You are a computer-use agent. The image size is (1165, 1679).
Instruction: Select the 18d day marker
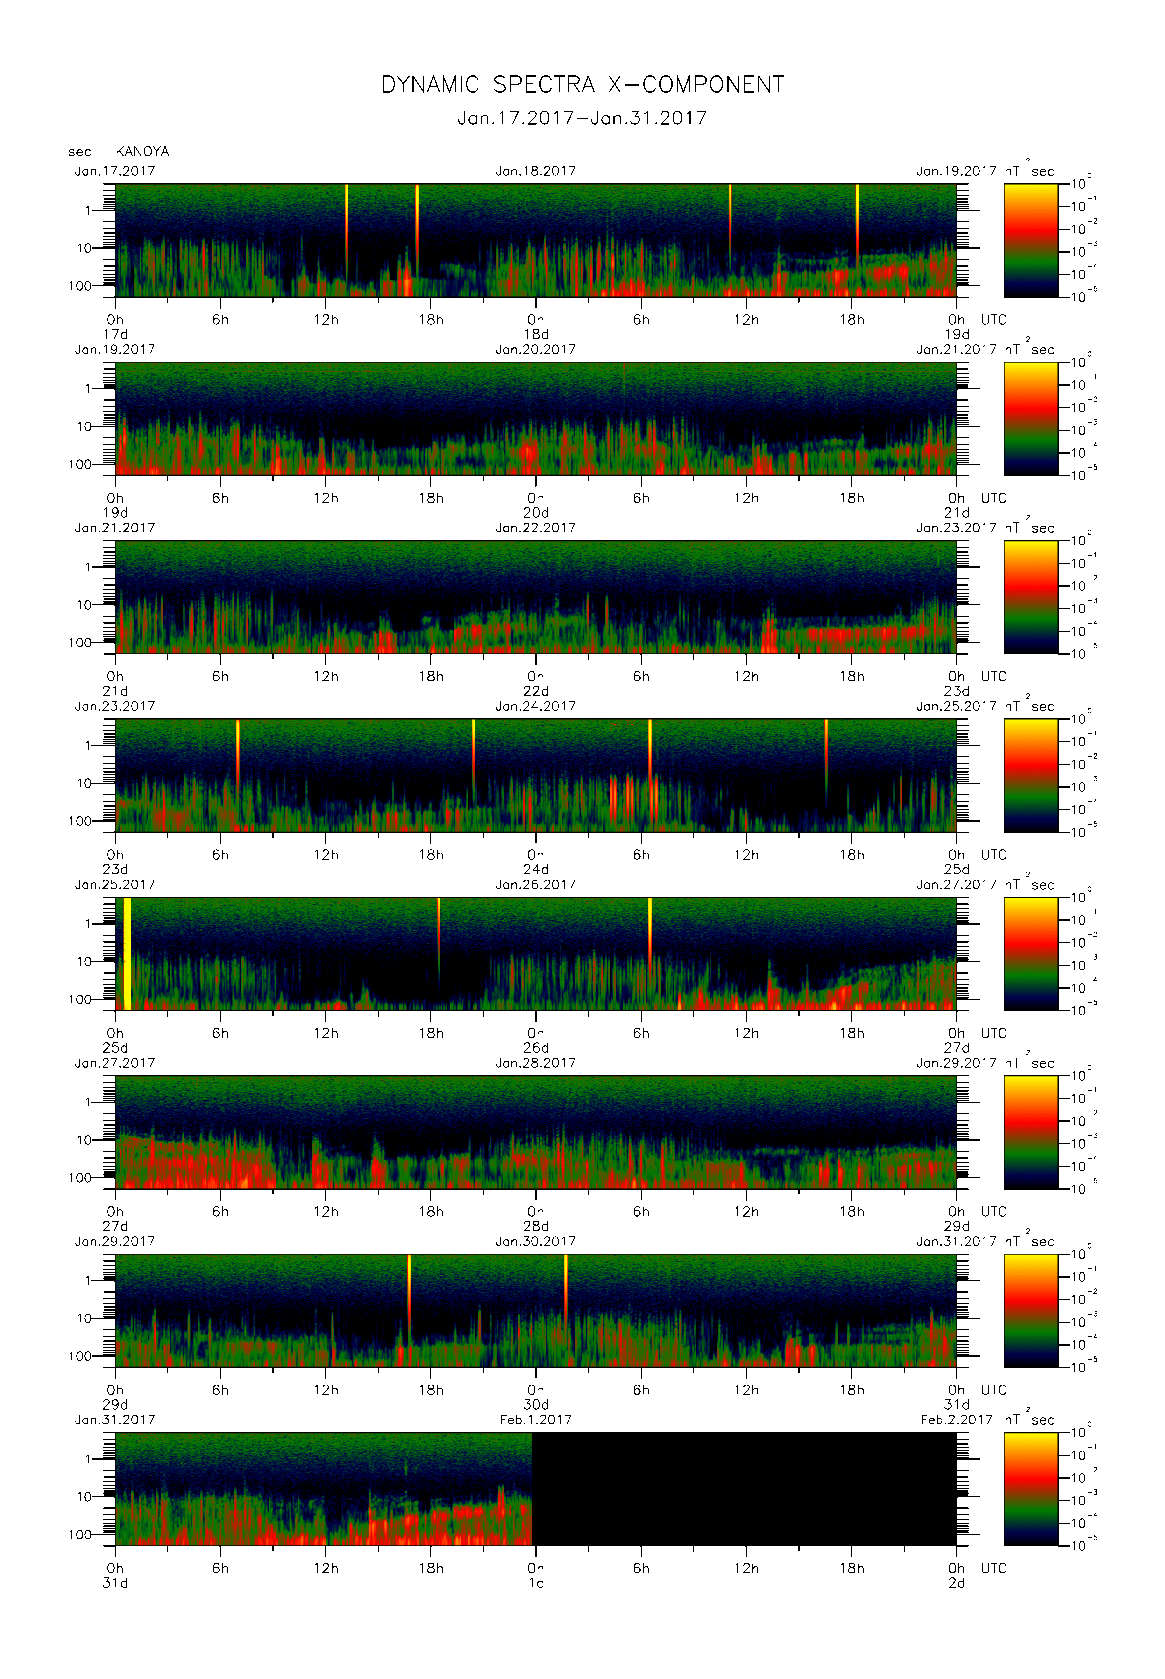536,334
